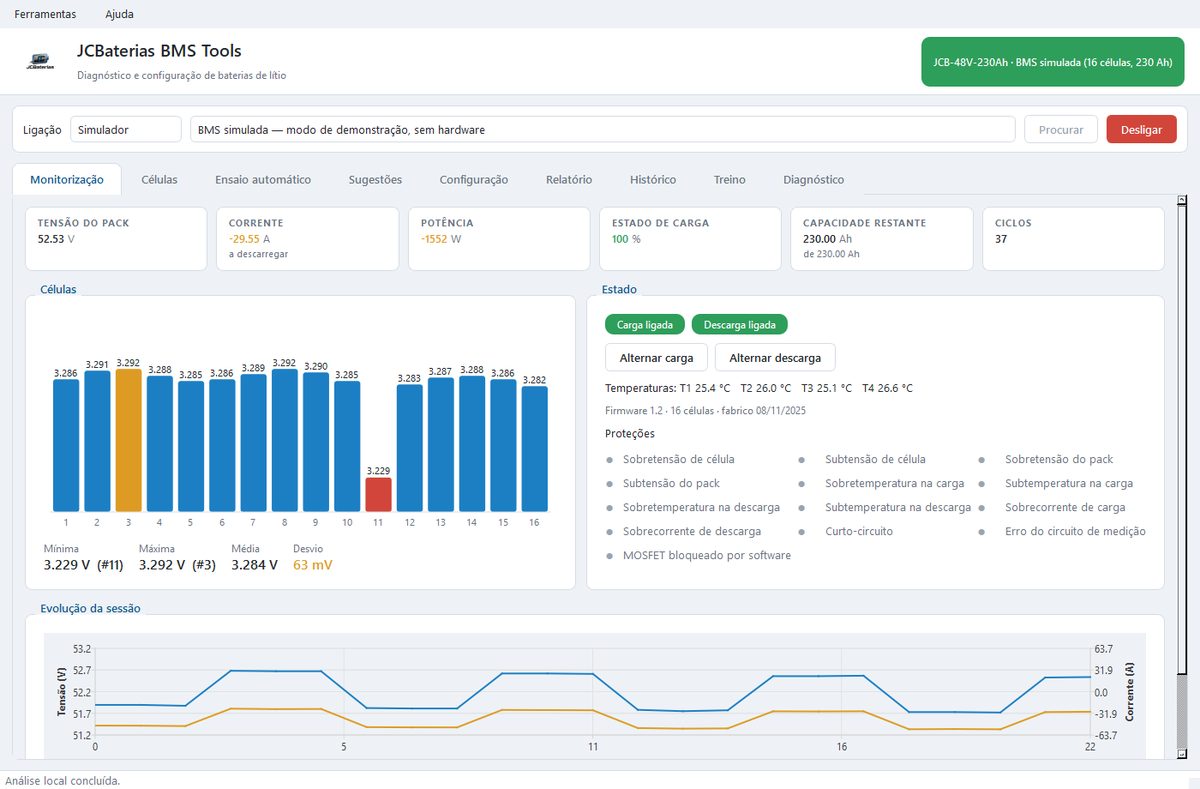Click the Erro do circuito de medição indicator
Image resolution: width=1200 pixels, height=789 pixels.
tap(1062, 532)
